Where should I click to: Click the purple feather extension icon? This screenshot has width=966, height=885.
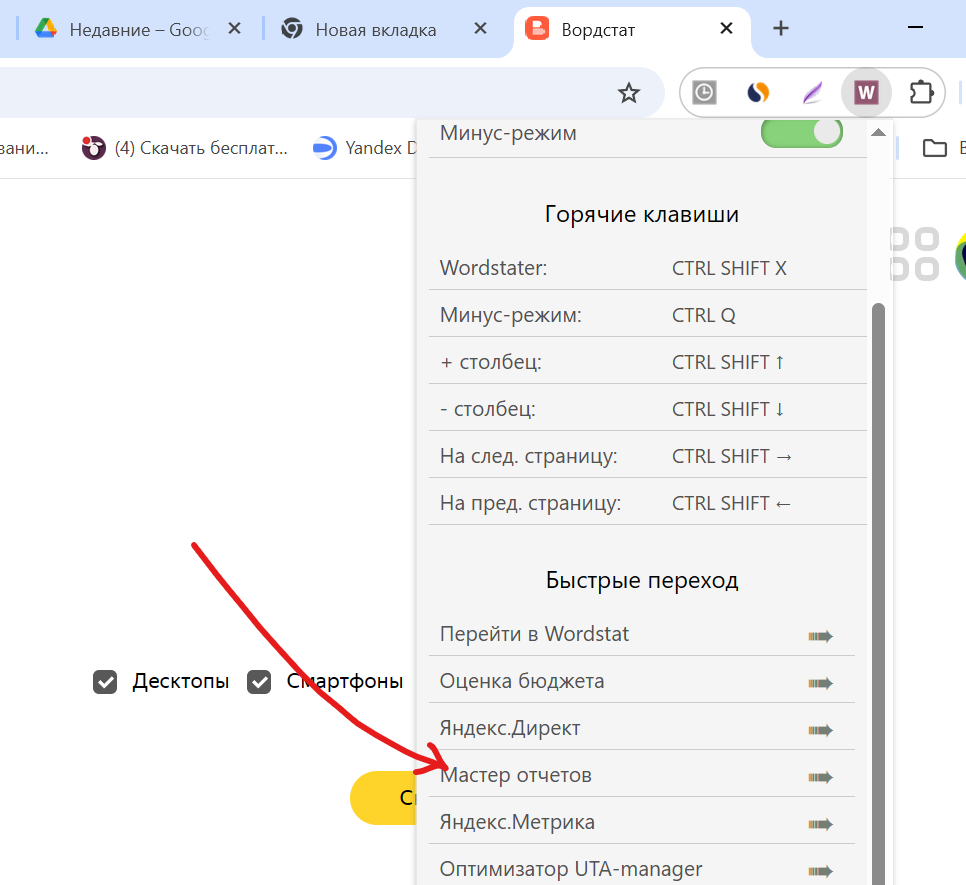(812, 93)
